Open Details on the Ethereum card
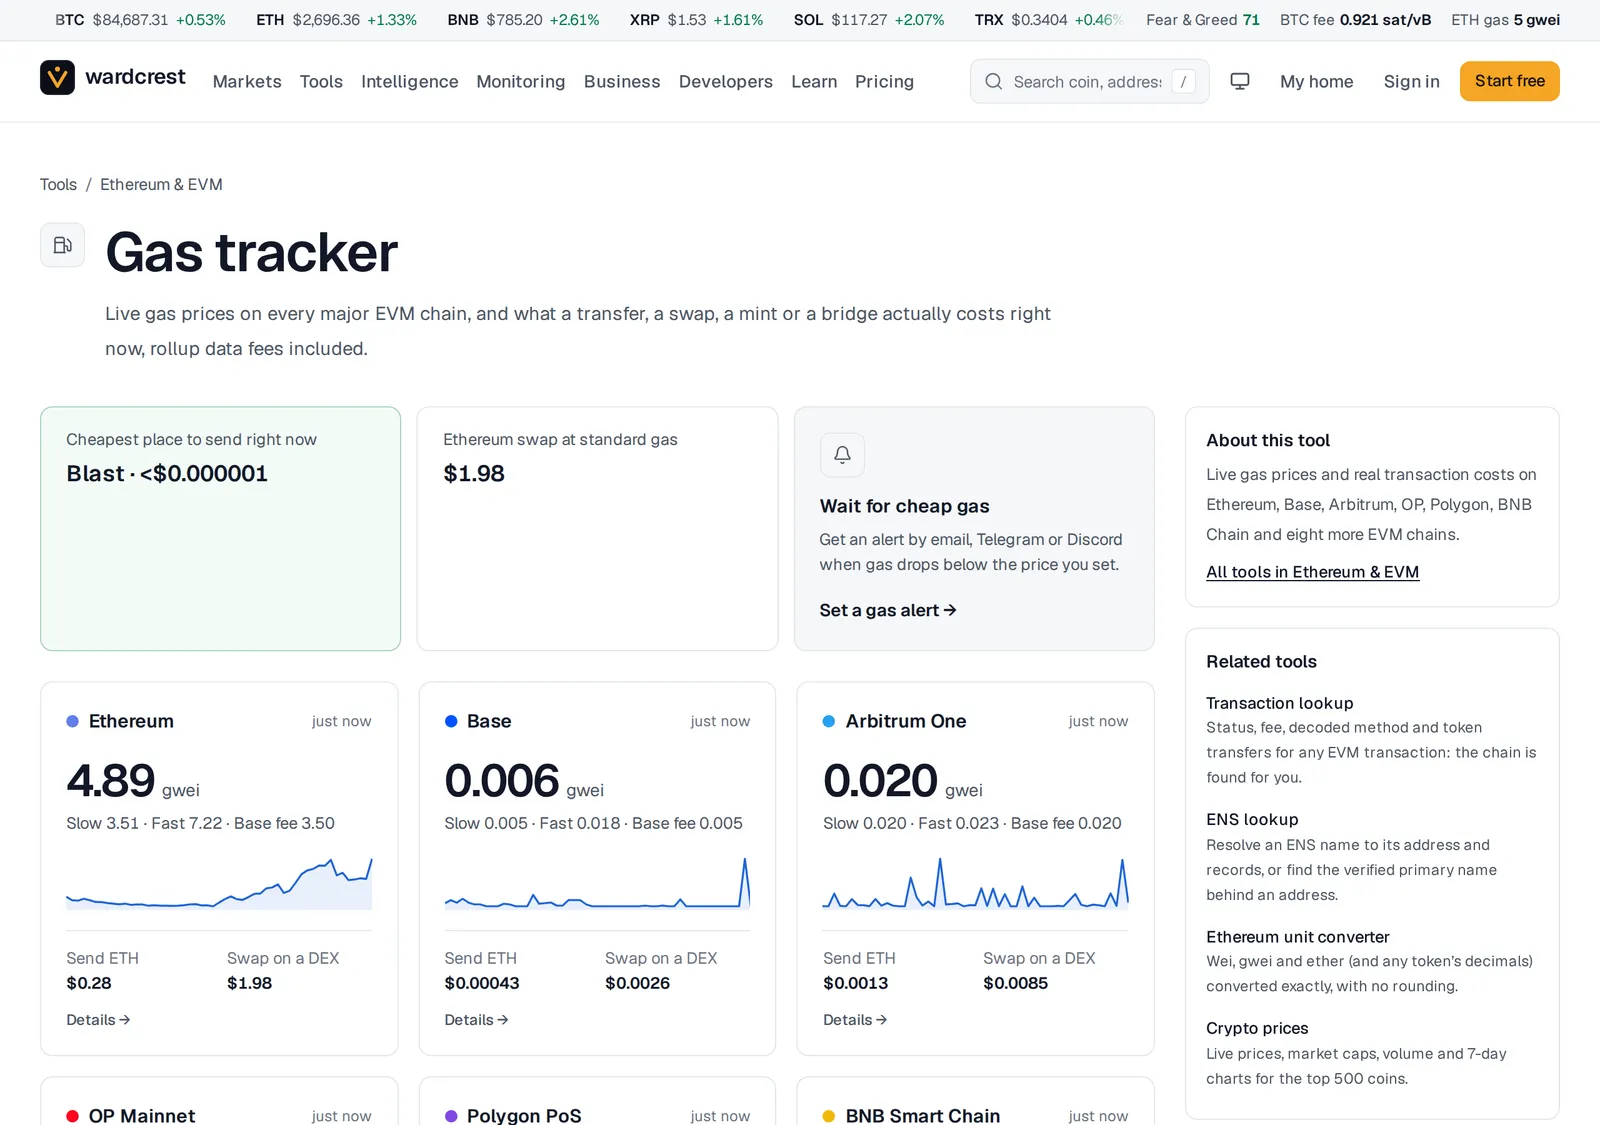 point(98,1020)
